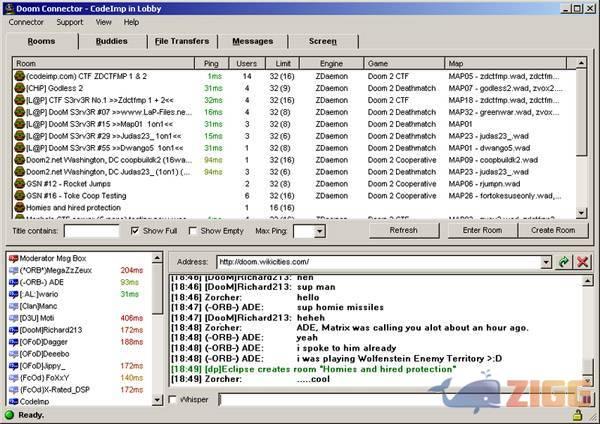Click the Doom2.net Judas23_ room icon
Viewport: 600px width, 424px height.
[20, 172]
